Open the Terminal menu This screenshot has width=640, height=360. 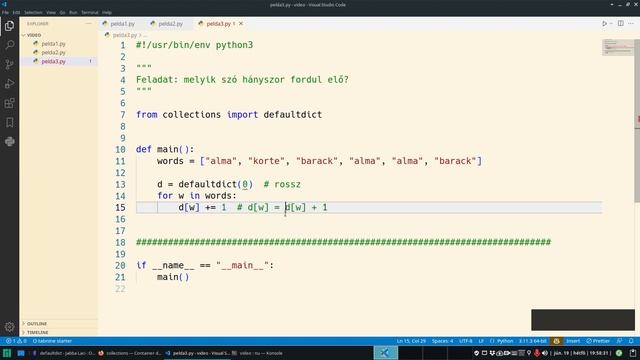[x=90, y=13]
